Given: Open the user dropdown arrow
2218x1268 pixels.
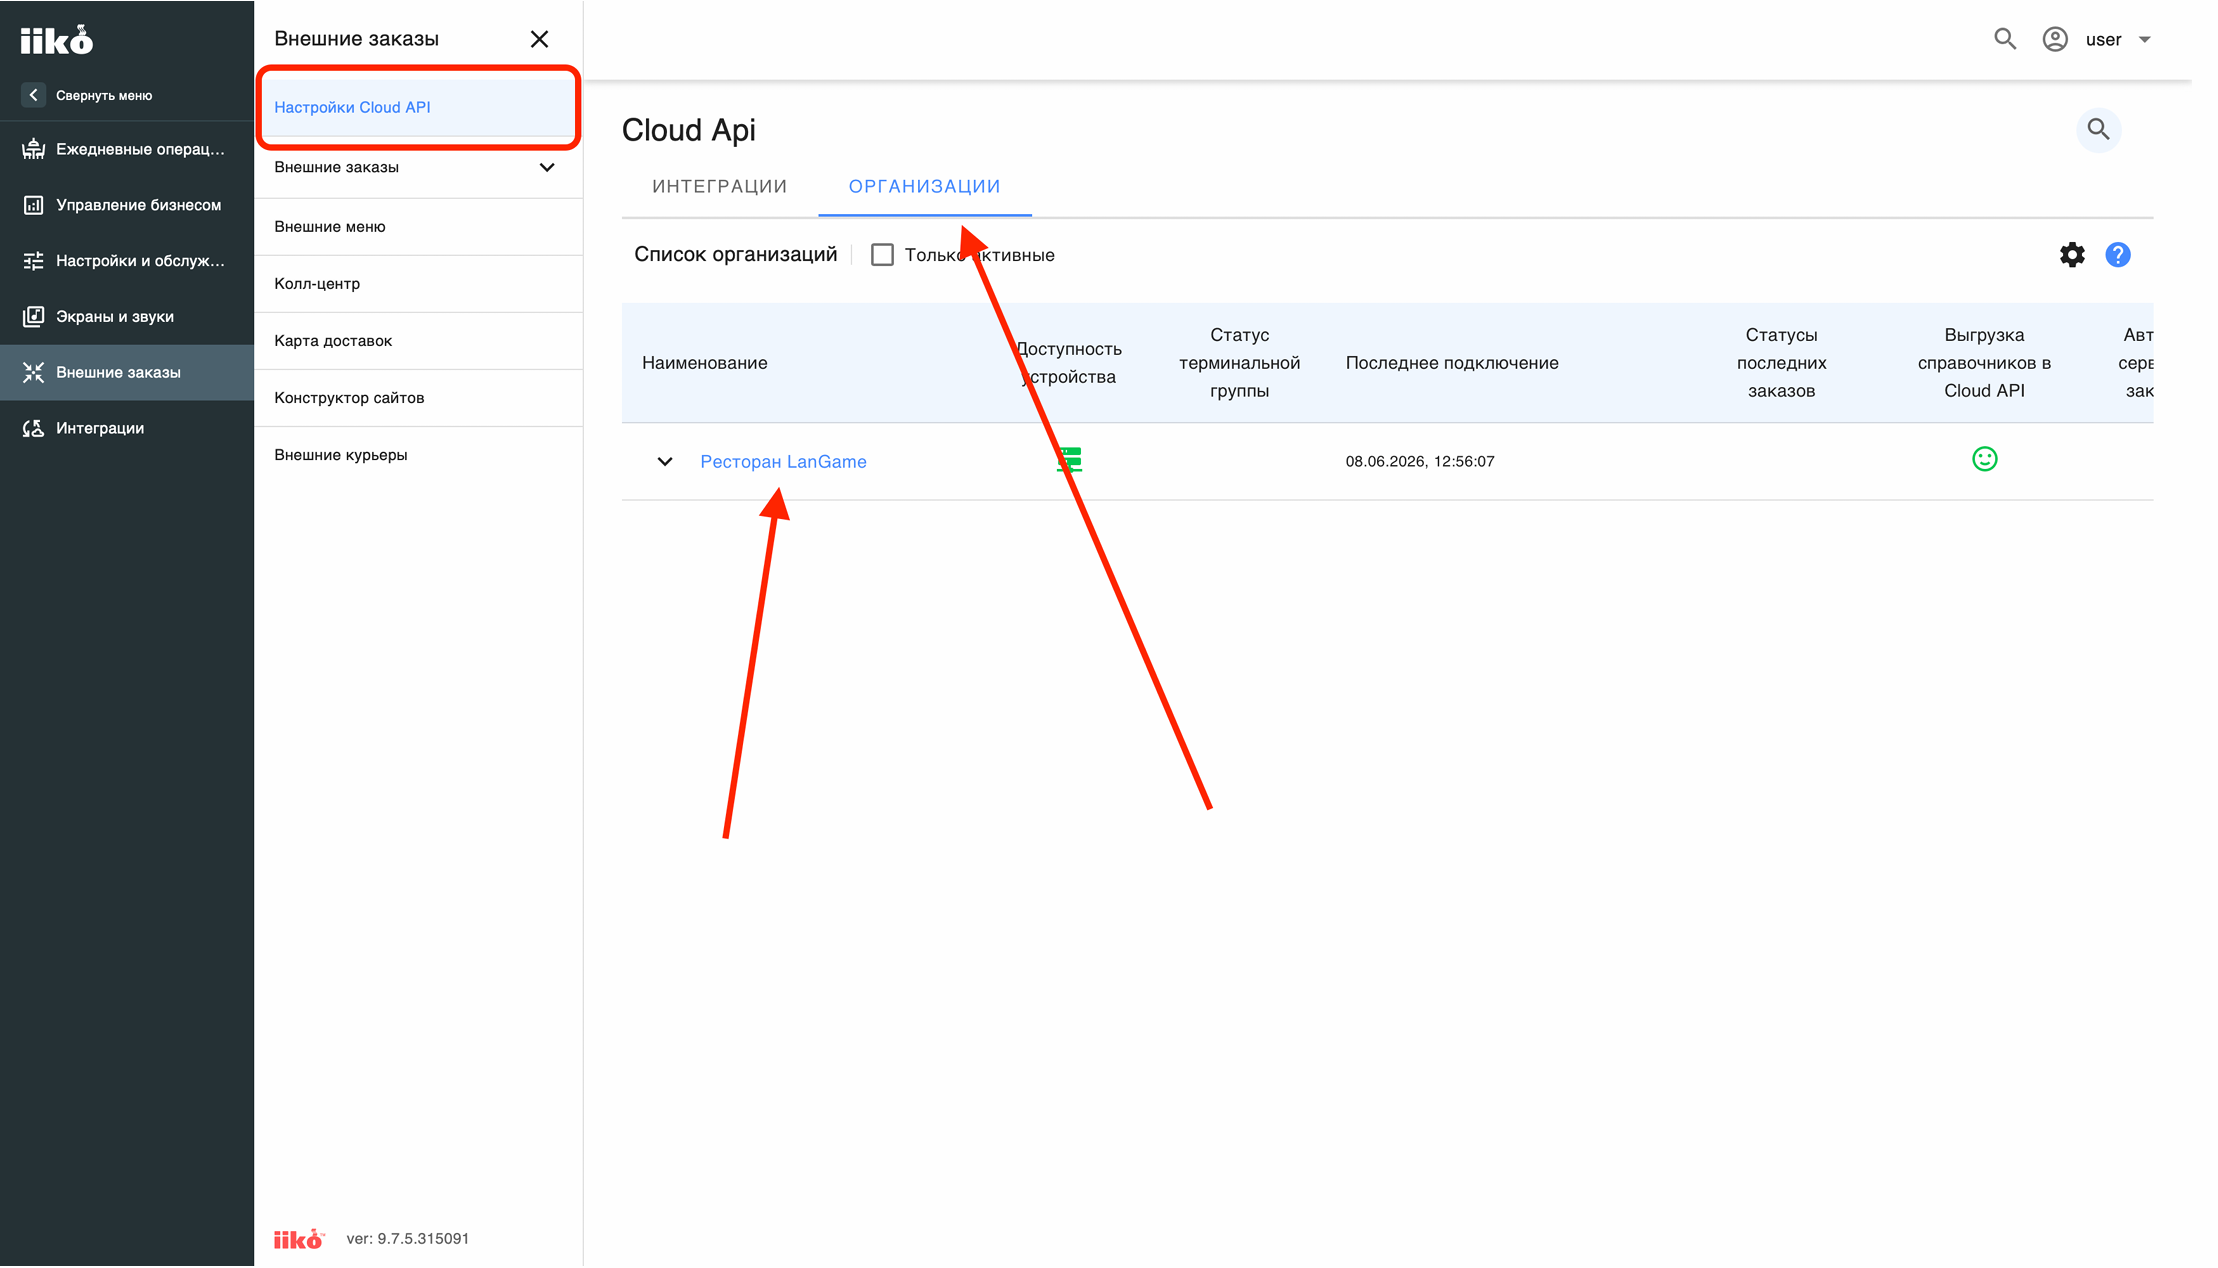Looking at the screenshot, I should [2144, 40].
